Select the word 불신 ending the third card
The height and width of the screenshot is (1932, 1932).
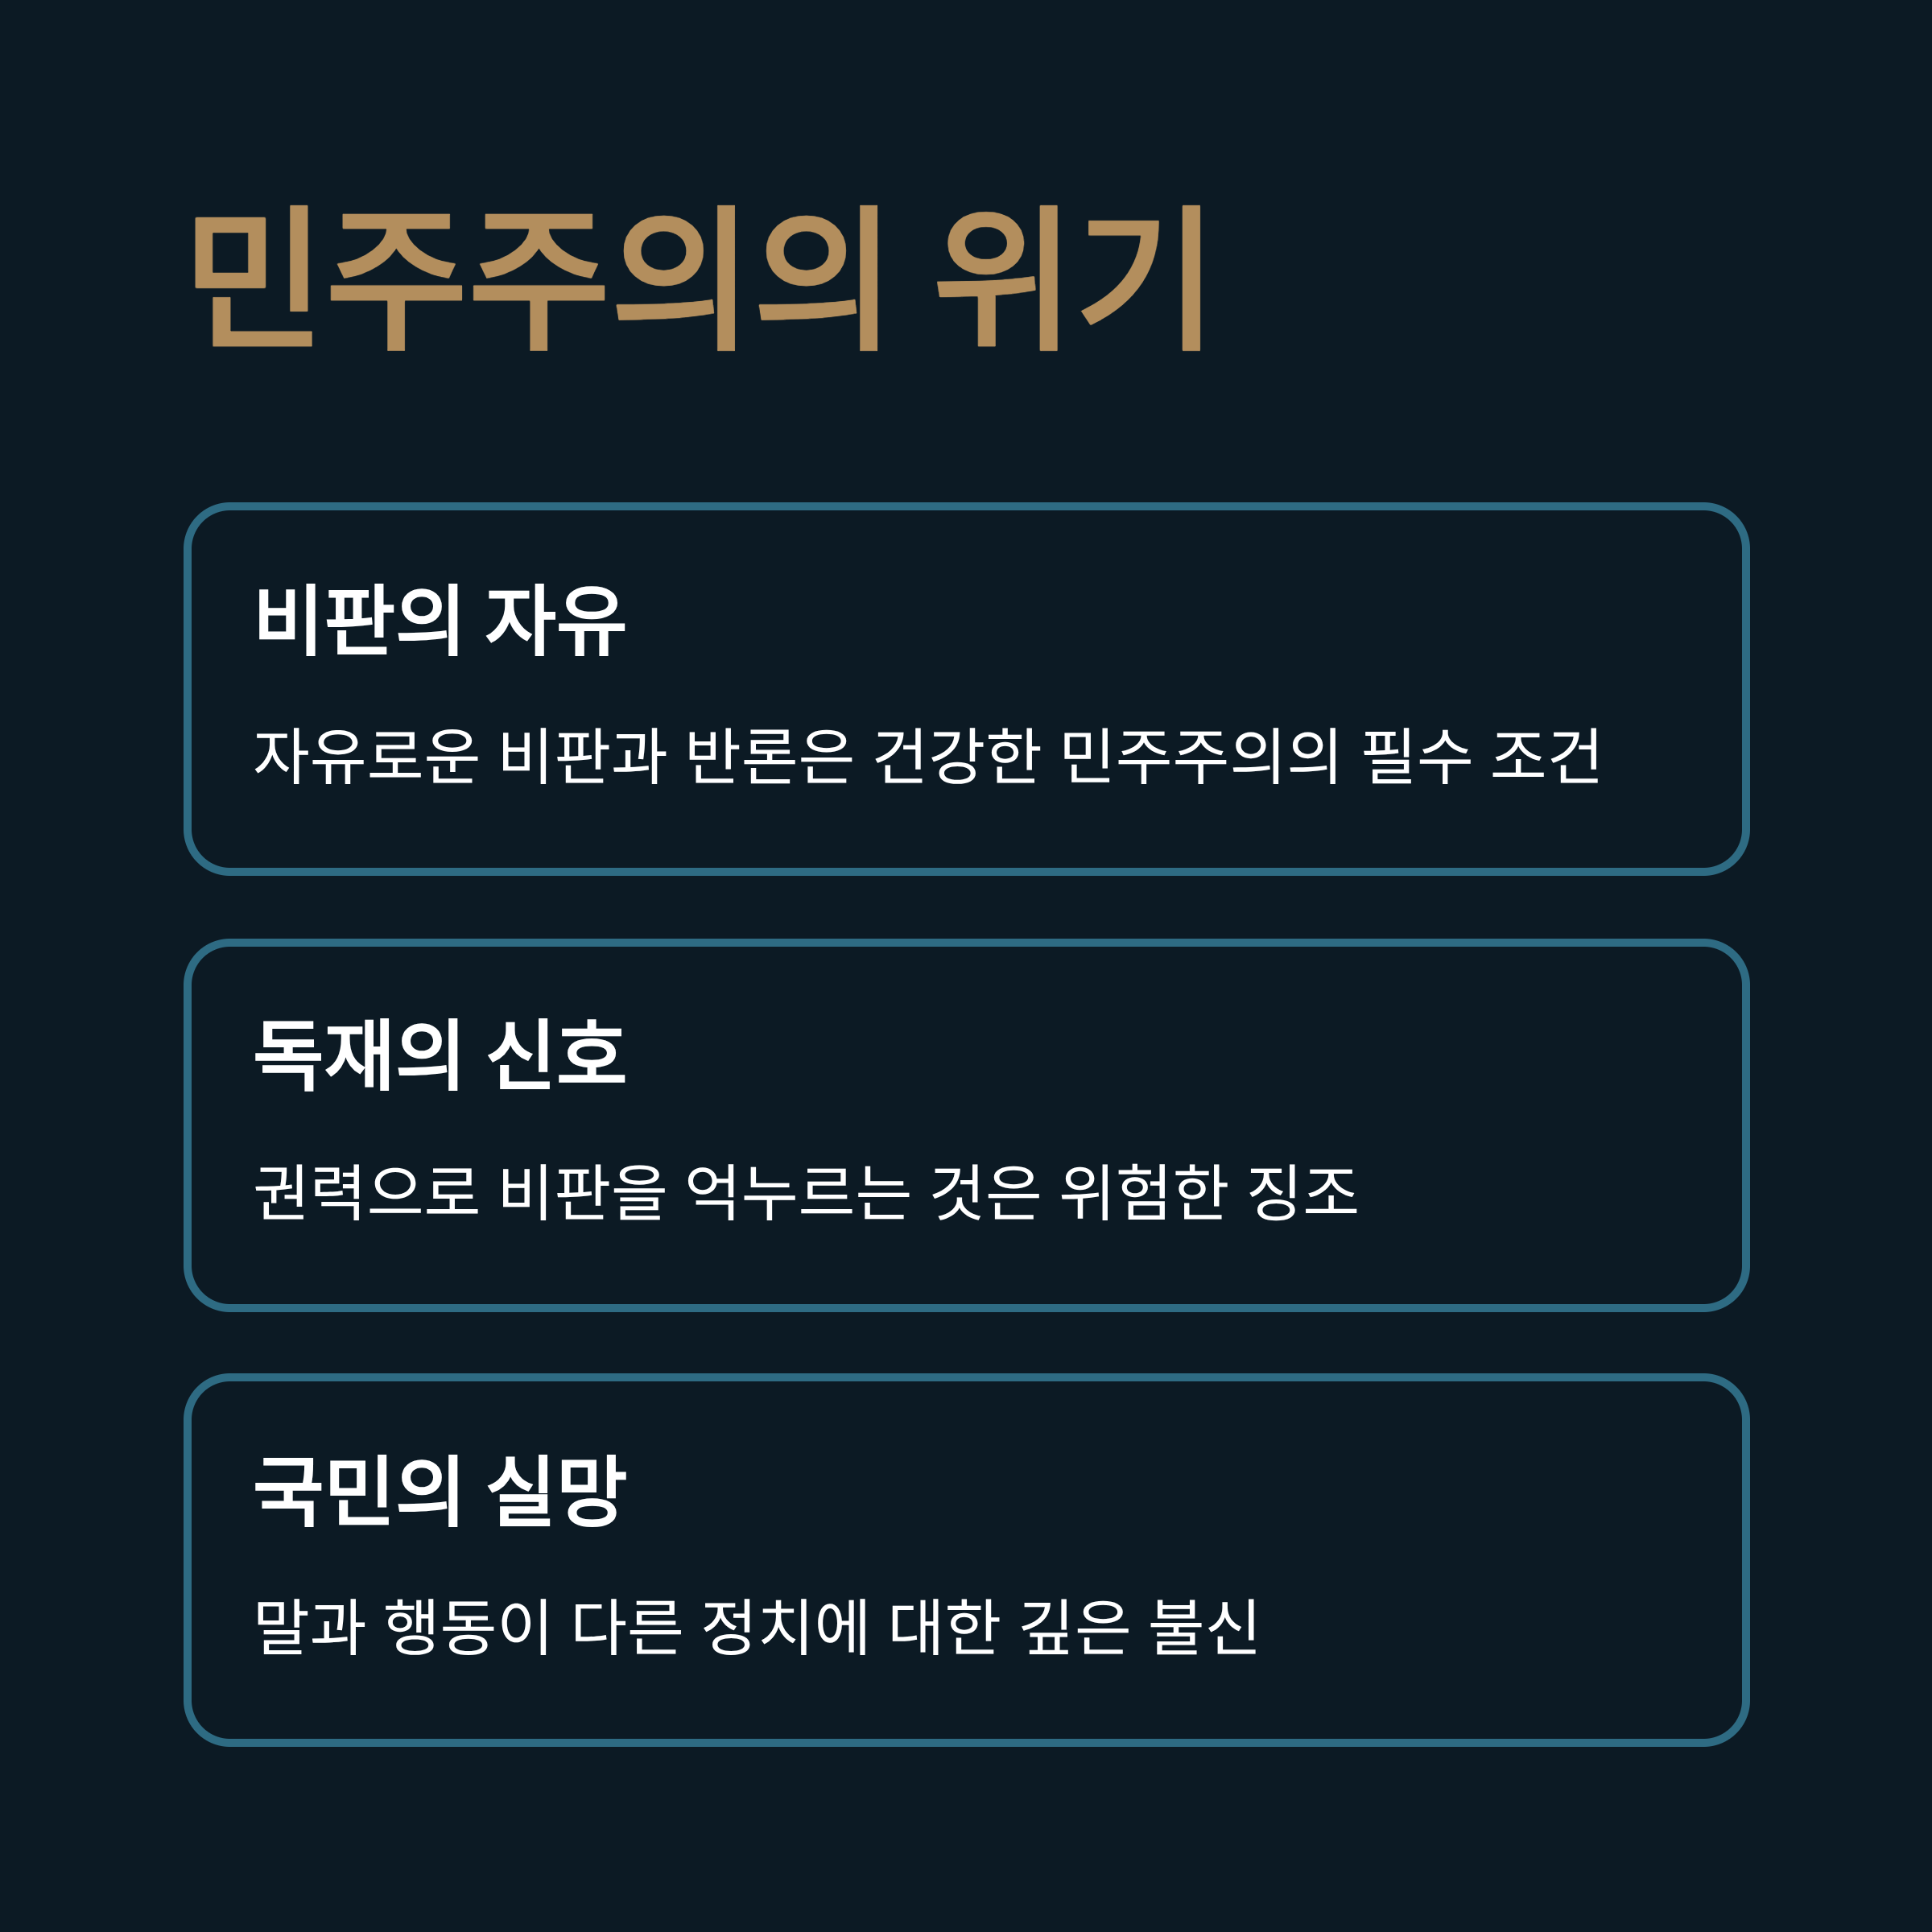pyautogui.click(x=1204, y=1627)
